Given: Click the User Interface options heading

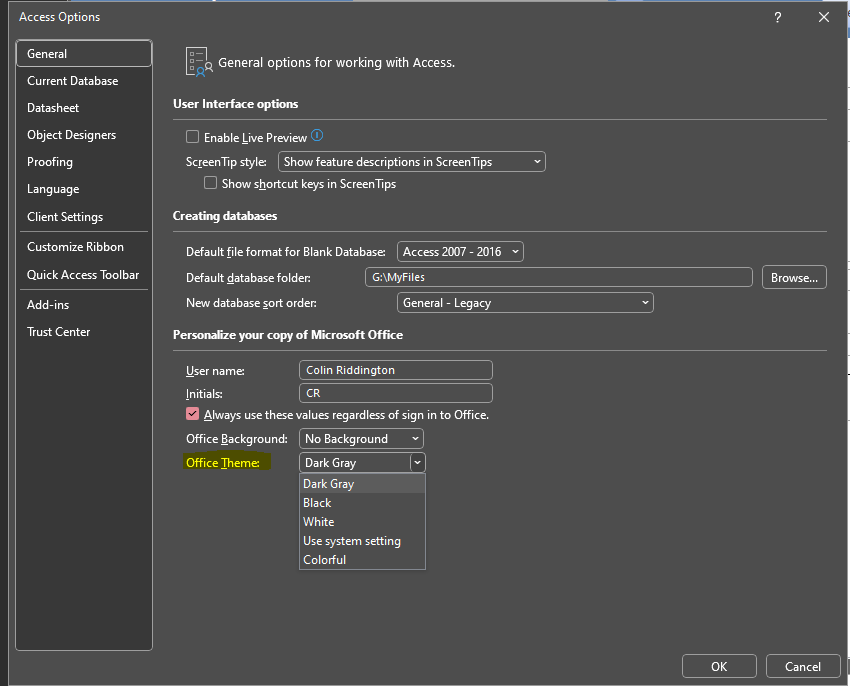Looking at the screenshot, I should tap(236, 104).
